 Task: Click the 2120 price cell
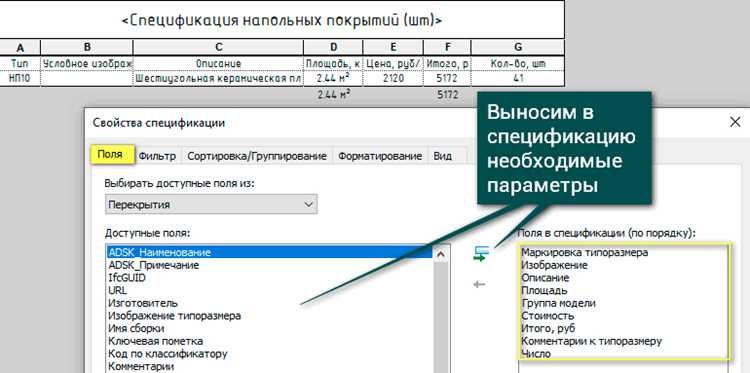click(x=393, y=78)
